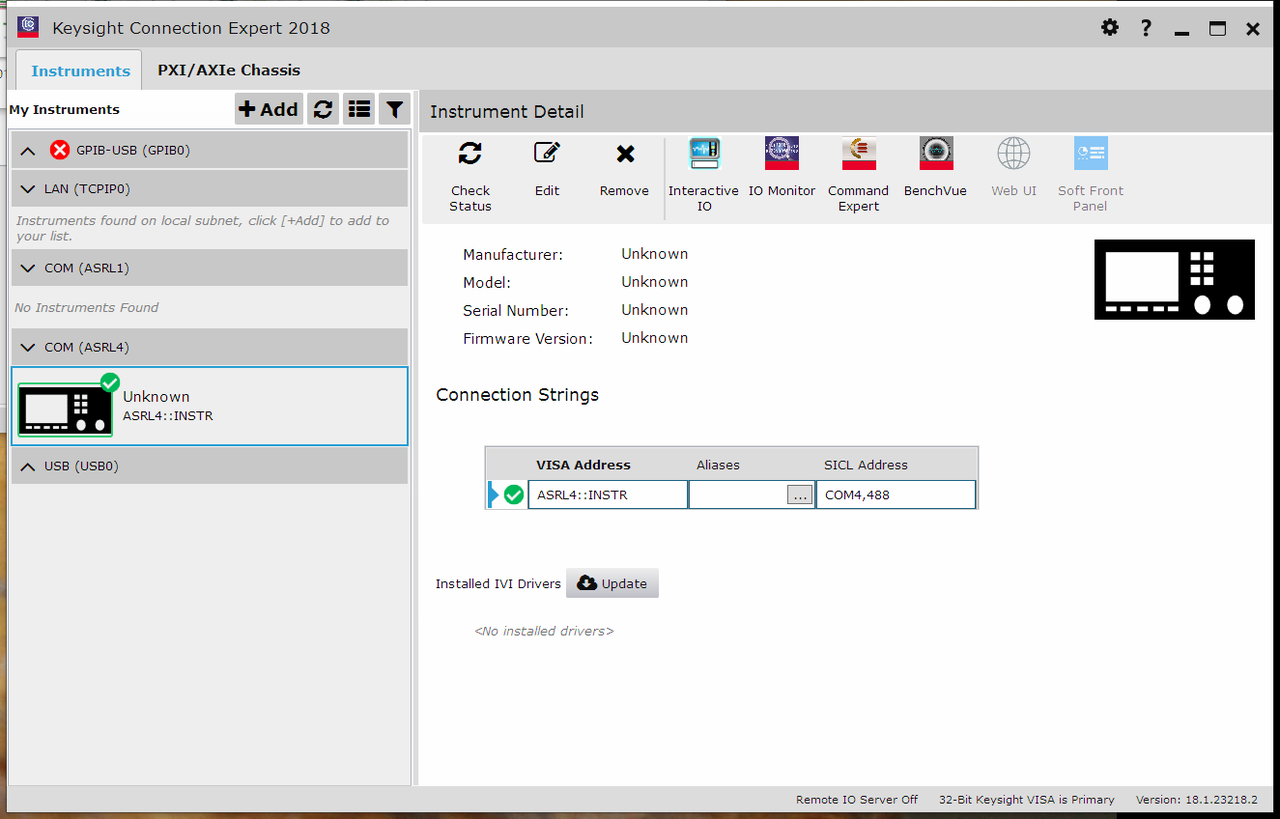Click the blue row selector arrow in connection table
The image size is (1280, 819).
click(x=493, y=494)
